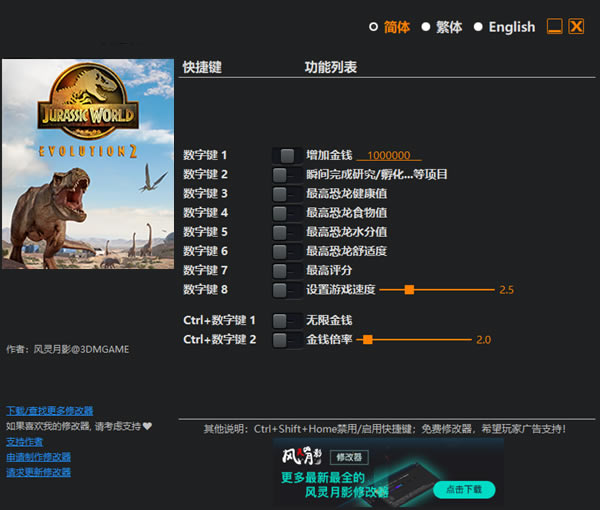Click the money amount input field

coord(389,155)
